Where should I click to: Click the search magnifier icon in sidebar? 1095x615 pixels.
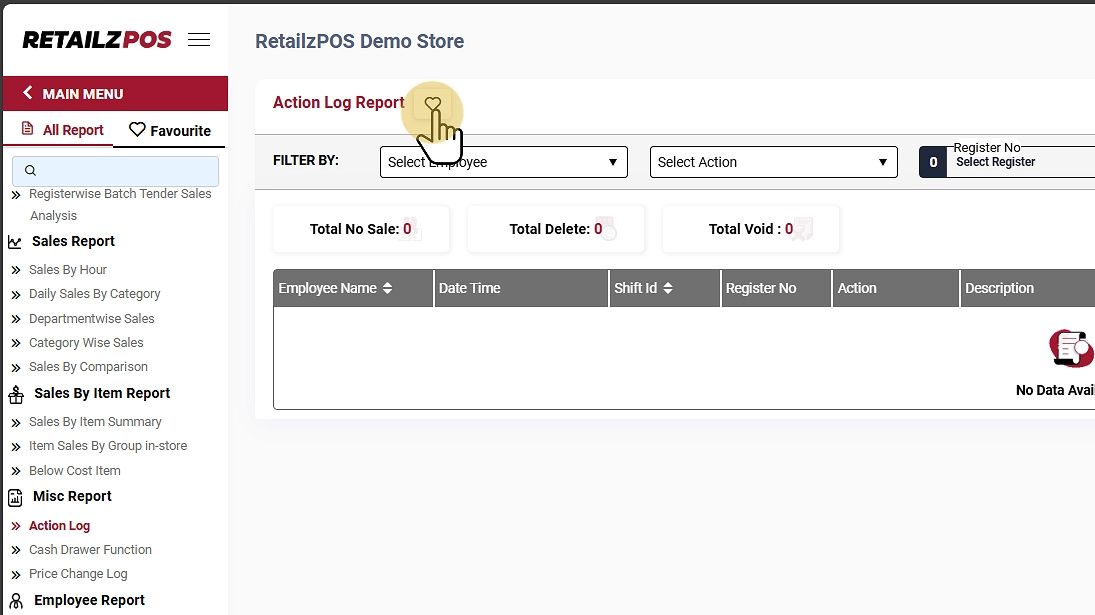pyautogui.click(x=30, y=171)
